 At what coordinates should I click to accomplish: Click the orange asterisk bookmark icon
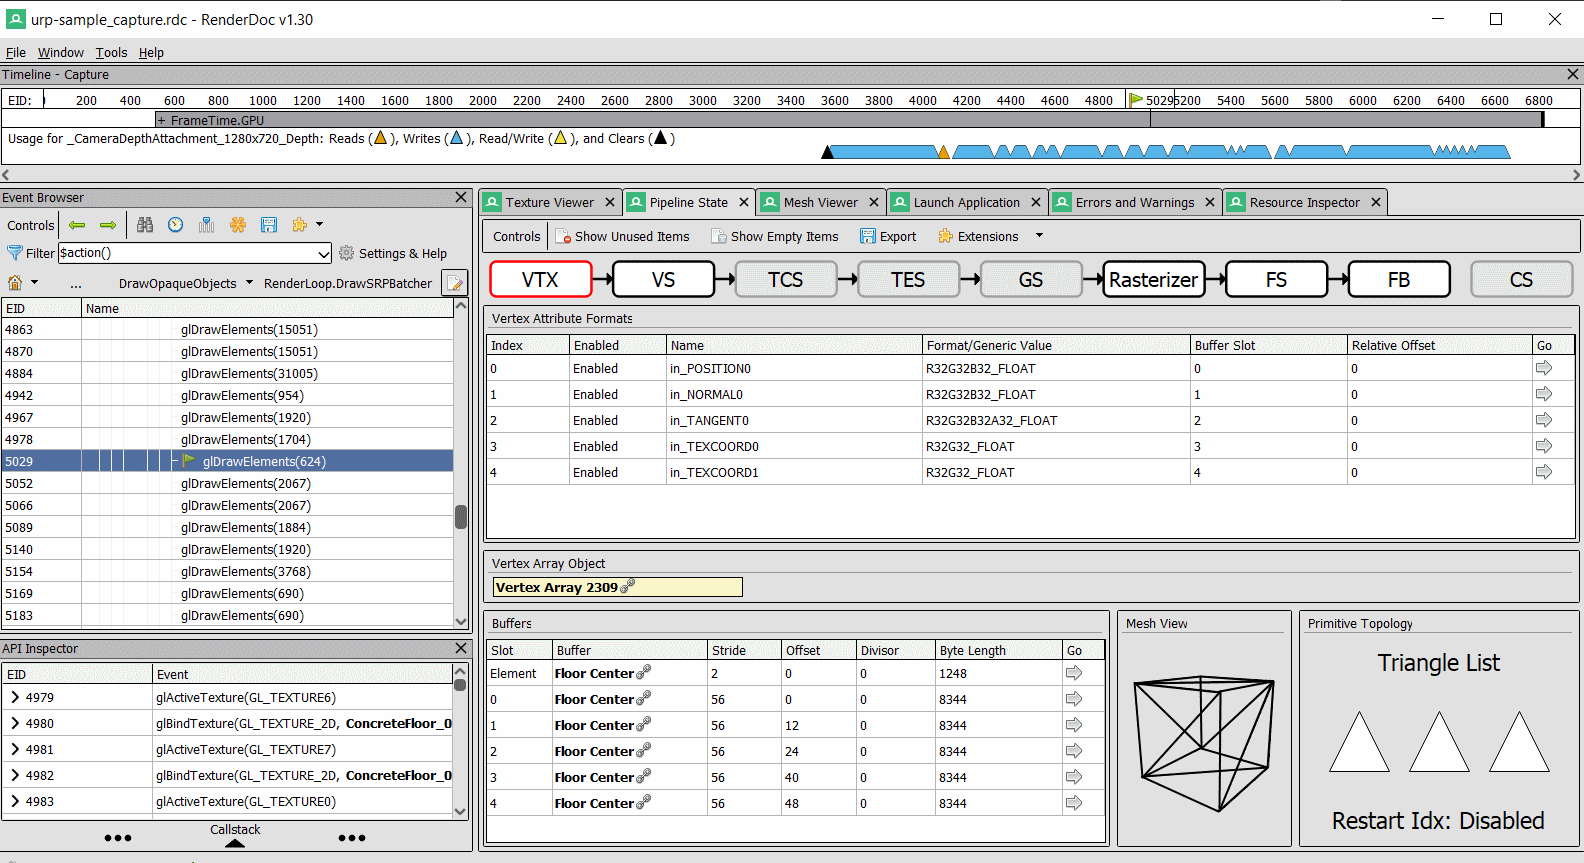coord(238,225)
